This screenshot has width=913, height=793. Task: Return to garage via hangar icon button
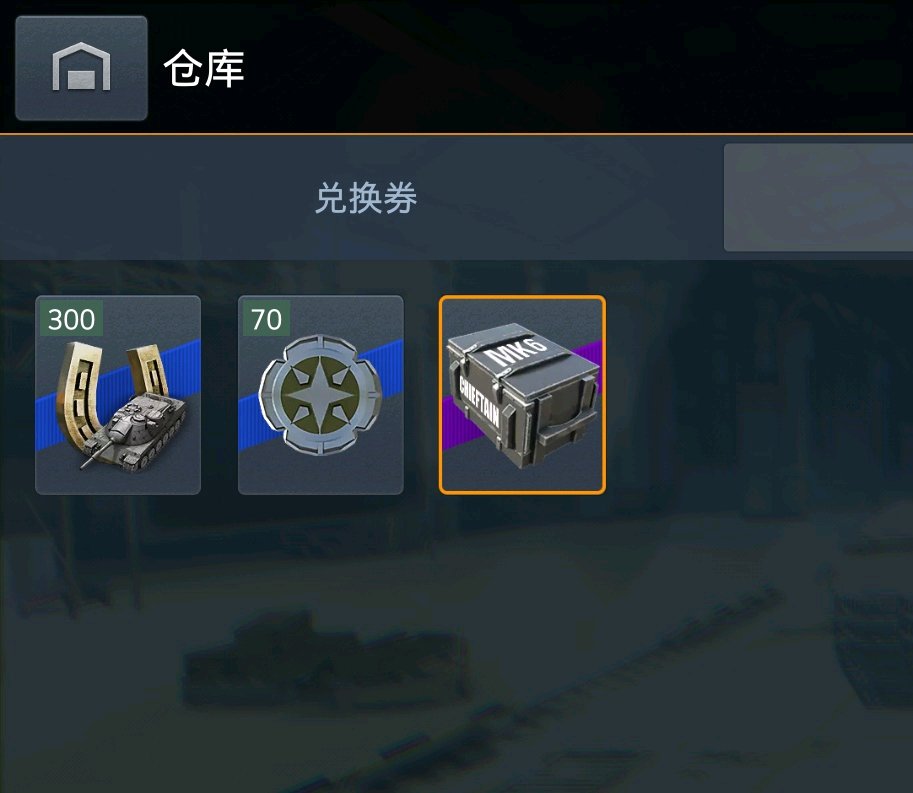point(82,68)
